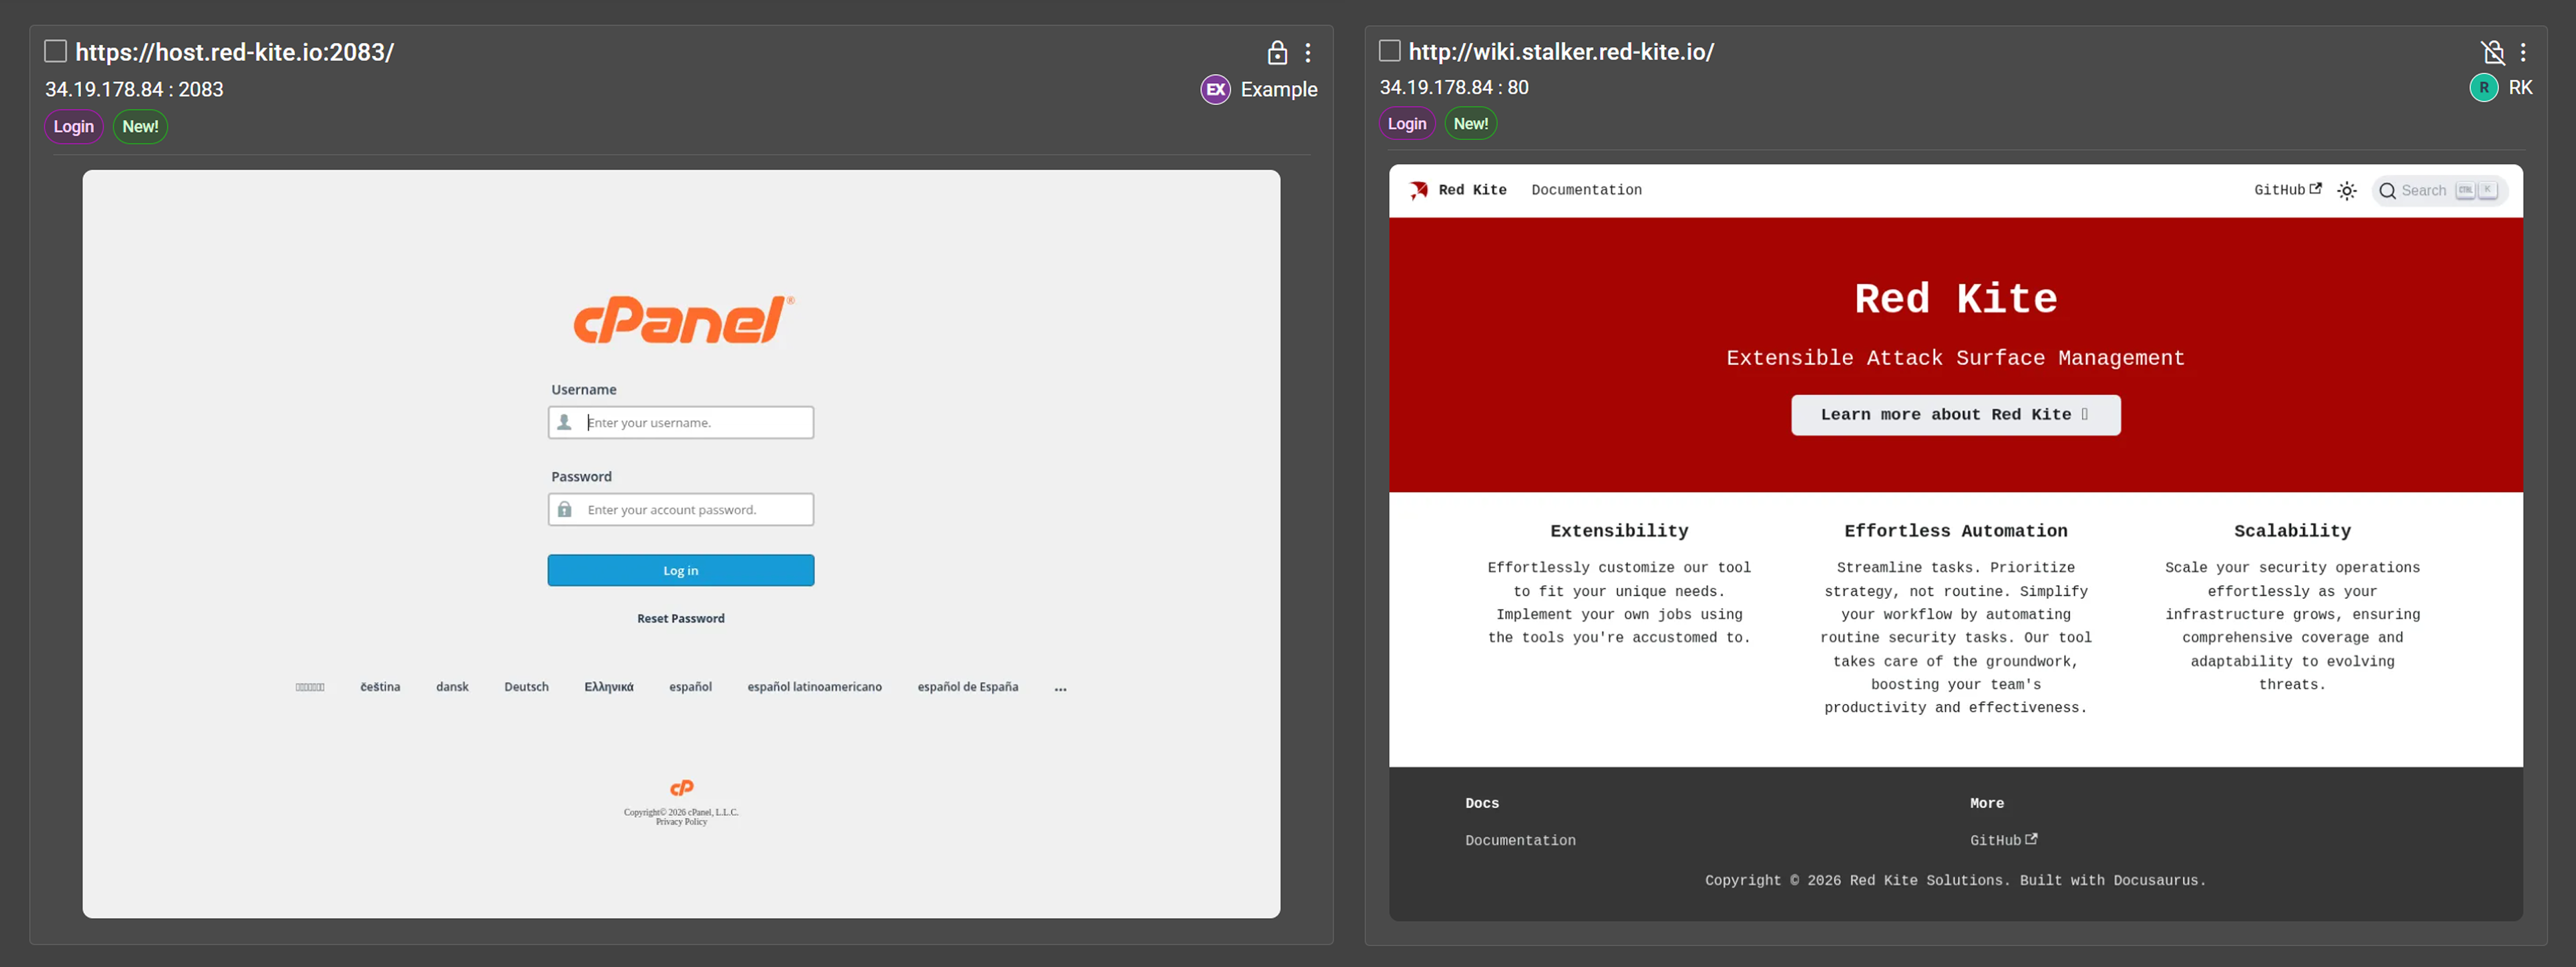
Task: Click the large cPanel logo
Action: click(683, 320)
